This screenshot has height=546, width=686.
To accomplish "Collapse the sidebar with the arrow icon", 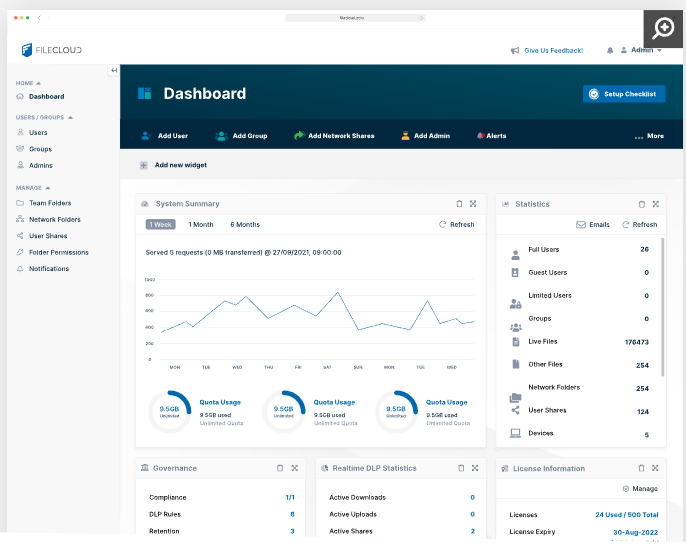I will 114,70.
